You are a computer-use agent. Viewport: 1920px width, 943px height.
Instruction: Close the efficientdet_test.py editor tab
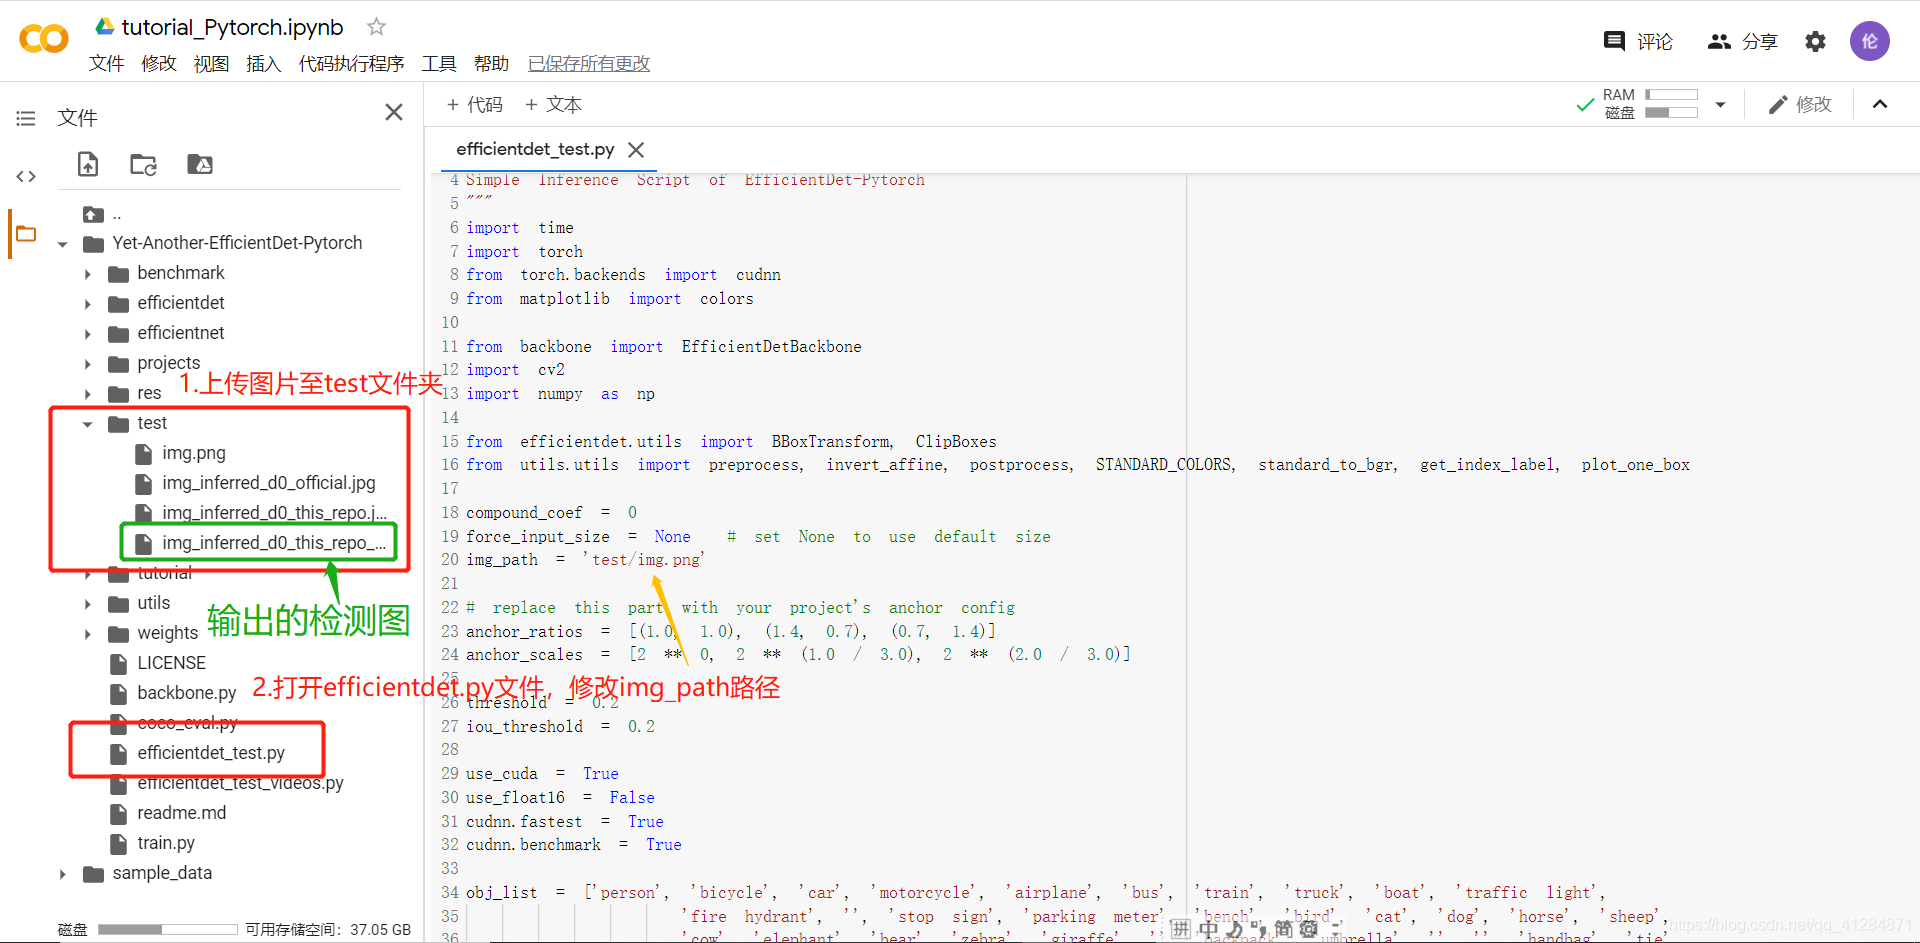point(636,150)
